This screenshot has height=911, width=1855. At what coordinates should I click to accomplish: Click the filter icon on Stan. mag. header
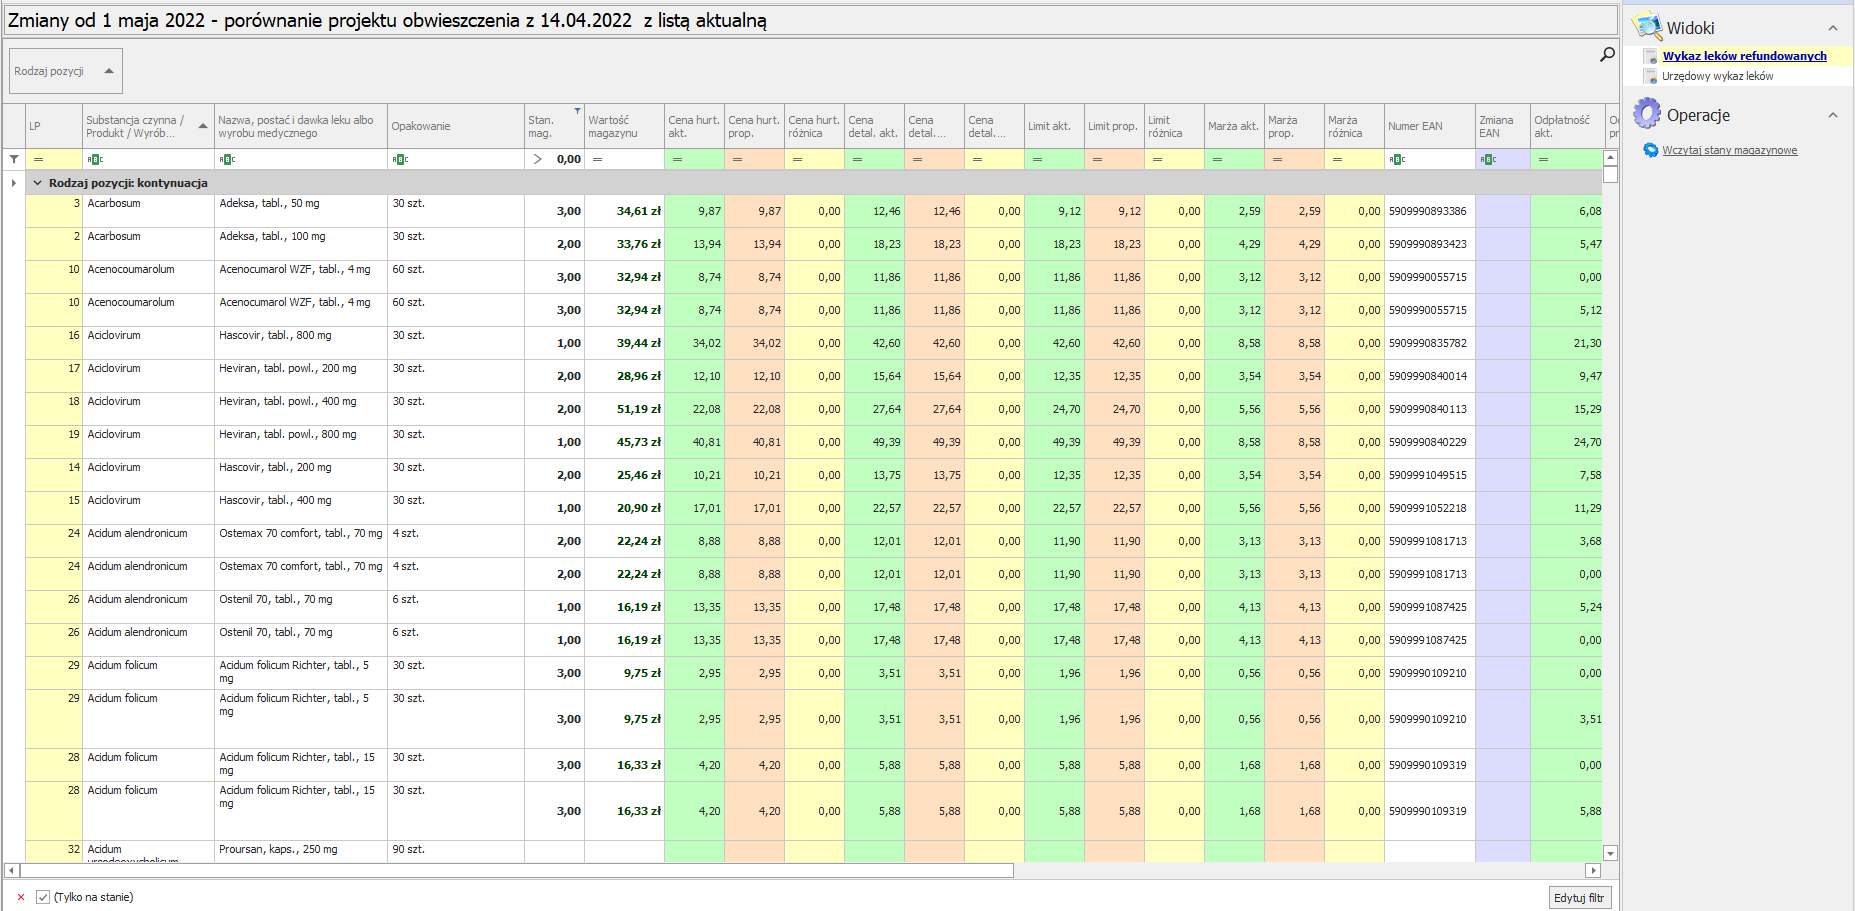point(577,111)
